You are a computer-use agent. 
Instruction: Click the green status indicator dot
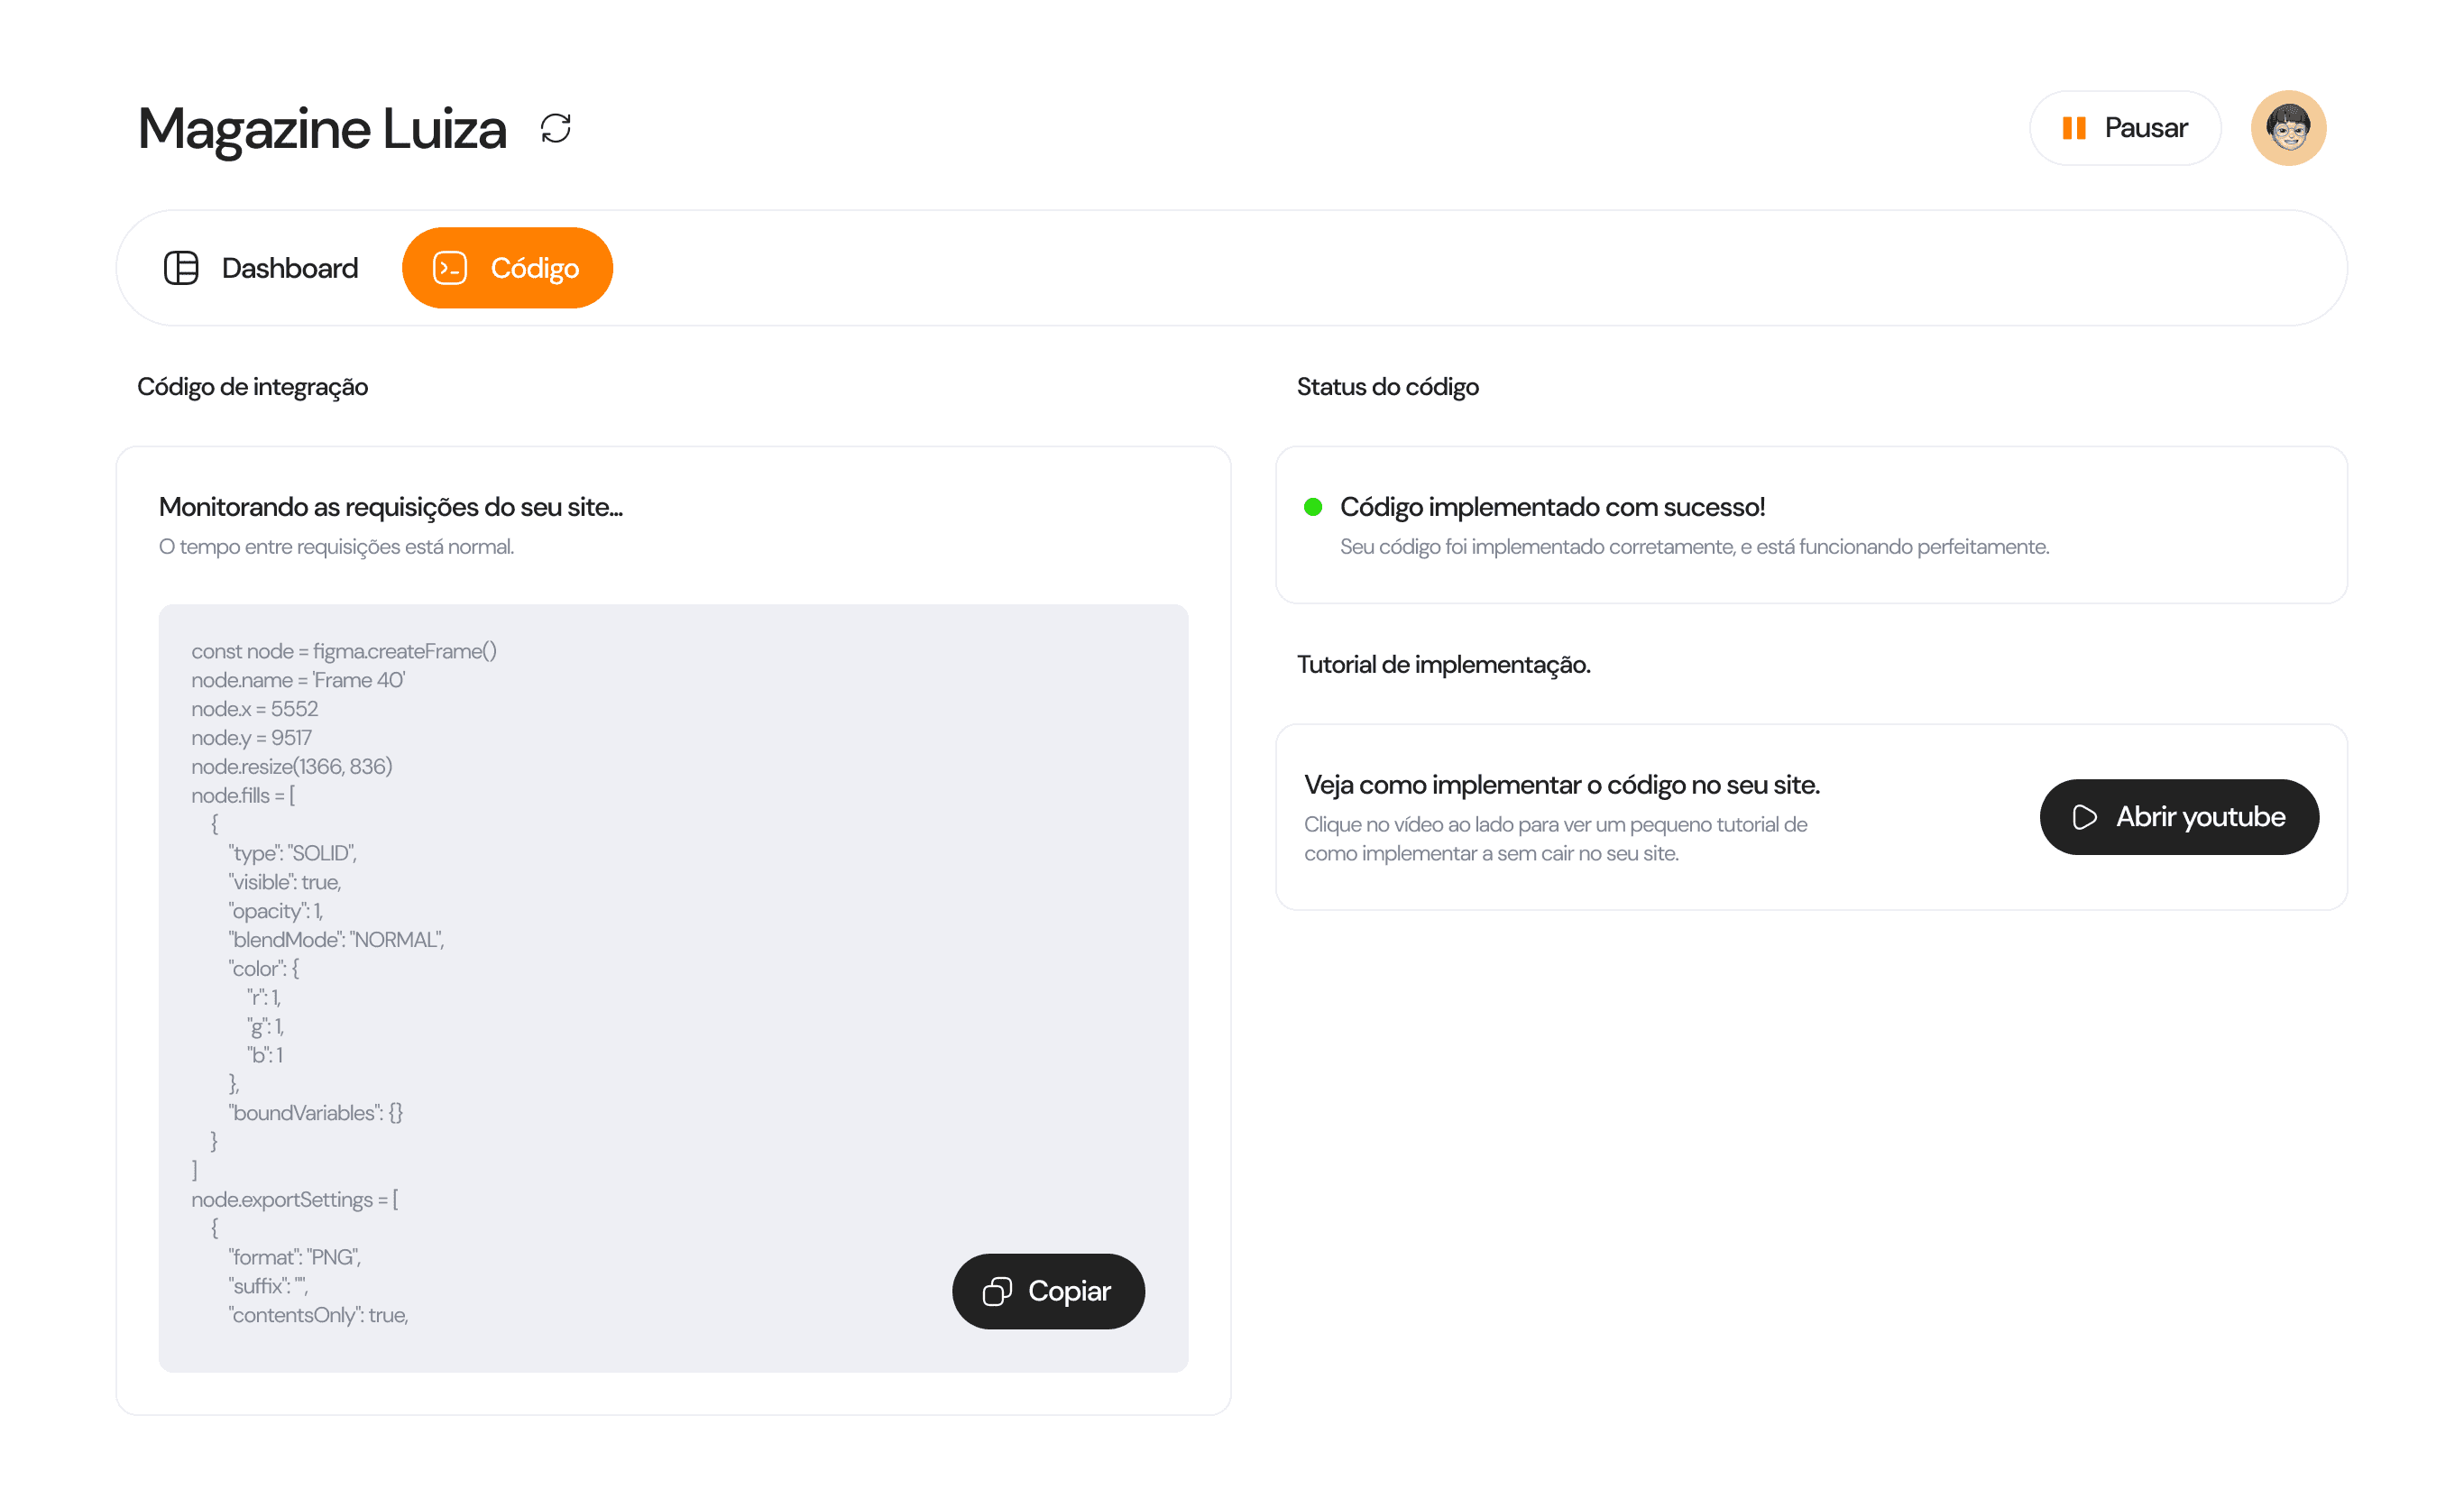[1313, 507]
